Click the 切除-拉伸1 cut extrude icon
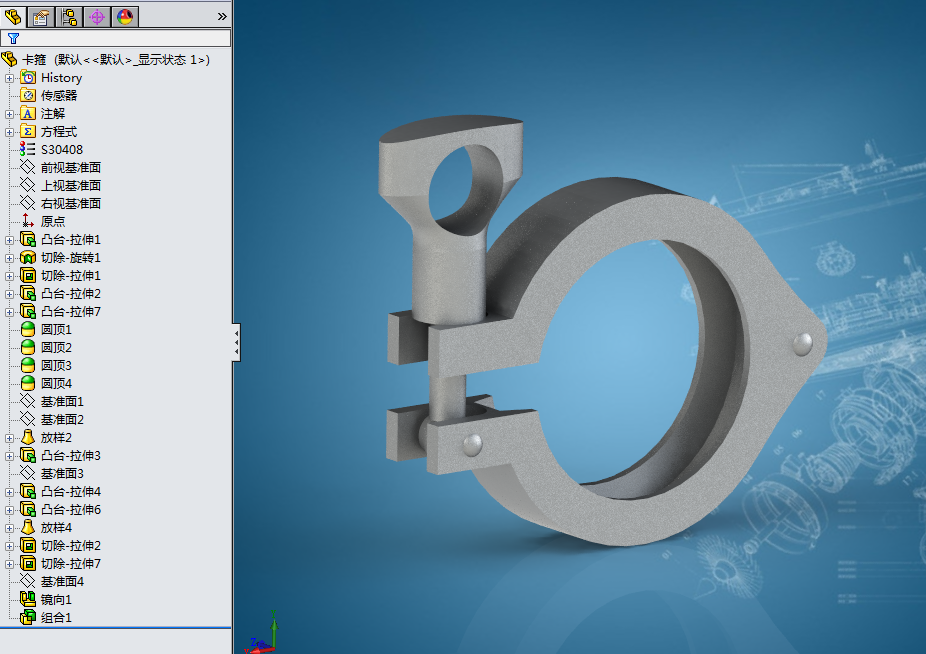This screenshot has width=926, height=654. click(x=28, y=275)
